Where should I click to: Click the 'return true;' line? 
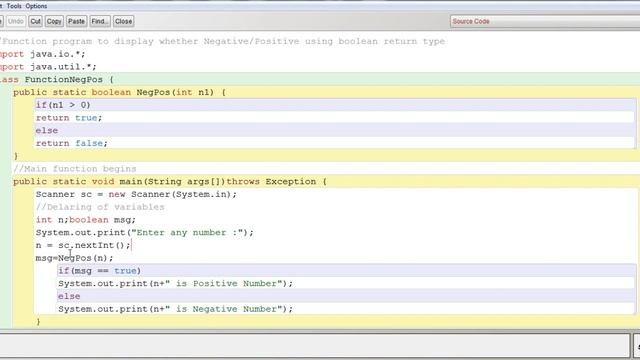coord(69,118)
